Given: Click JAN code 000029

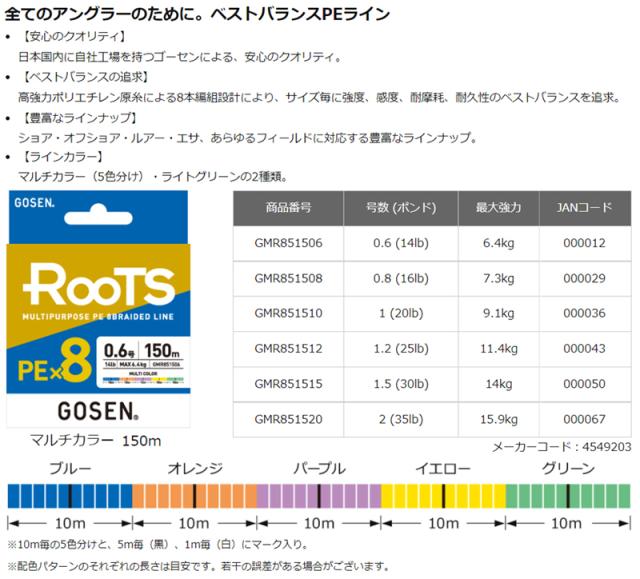Looking at the screenshot, I should point(584,278).
